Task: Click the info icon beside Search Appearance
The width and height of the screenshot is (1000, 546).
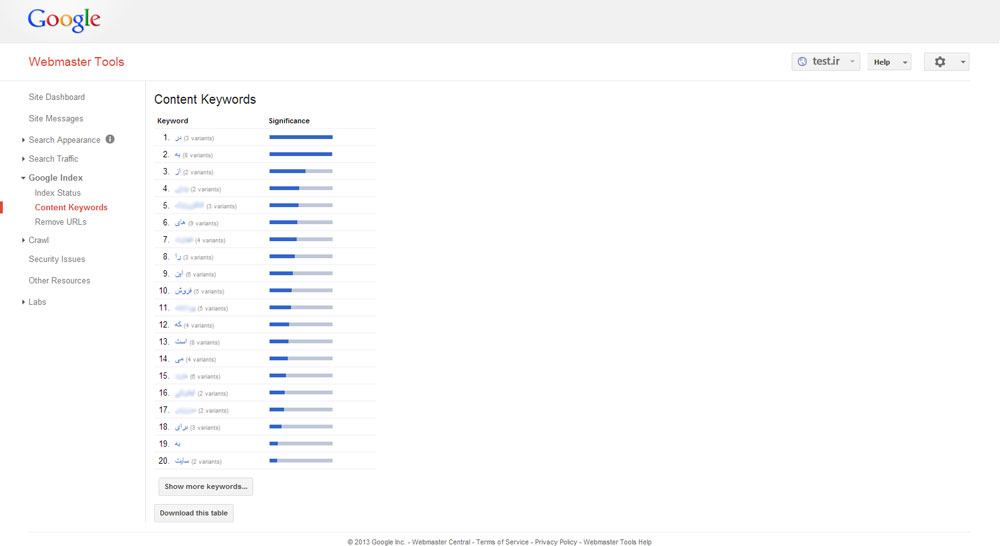Action: click(x=110, y=139)
